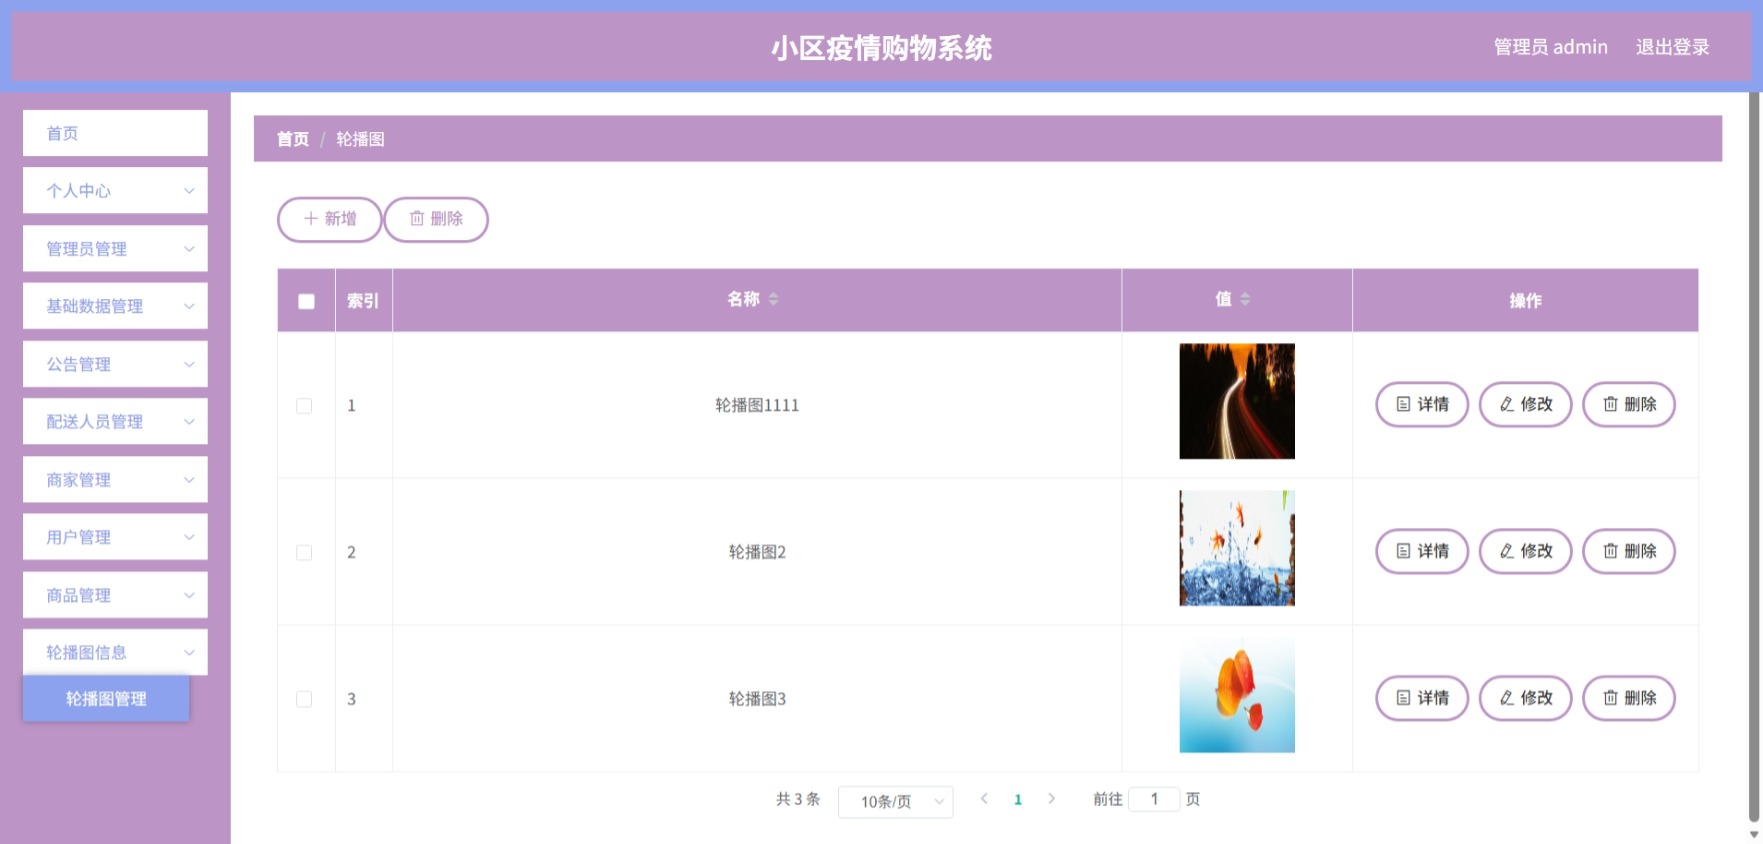The width and height of the screenshot is (1763, 844).
Task: Click the 轮播图3 name cell
Action: coord(757,699)
